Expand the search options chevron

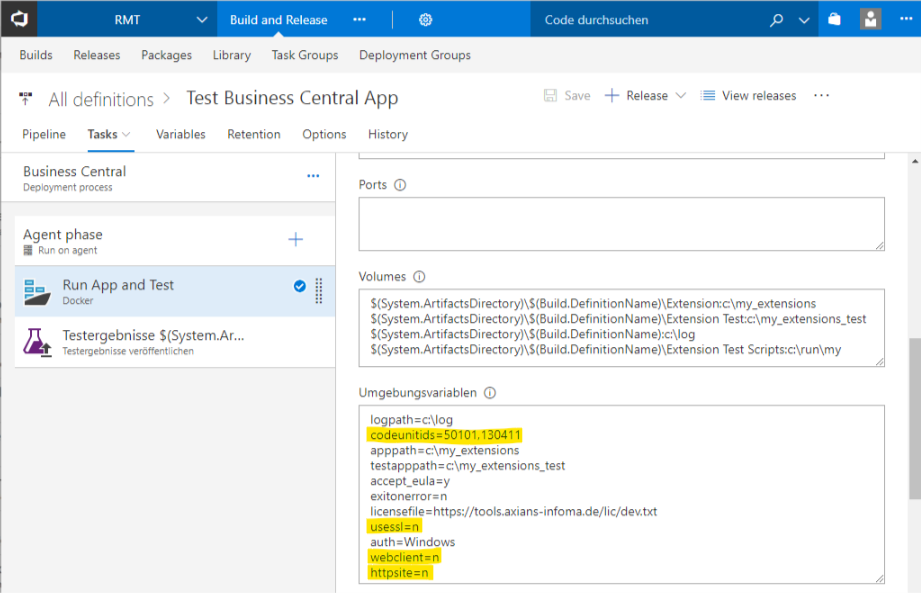(x=804, y=21)
